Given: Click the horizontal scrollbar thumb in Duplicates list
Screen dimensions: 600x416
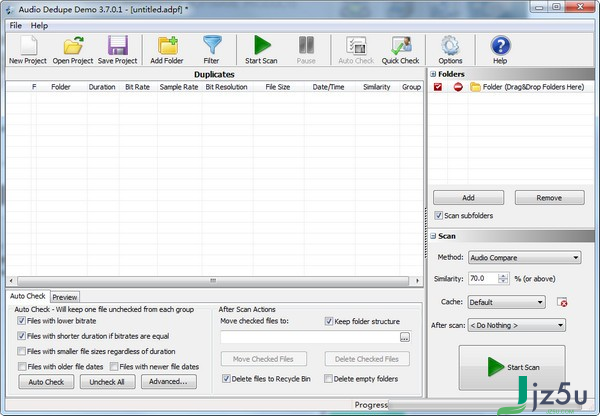Looking at the screenshot, I should pyautogui.click(x=213, y=281).
